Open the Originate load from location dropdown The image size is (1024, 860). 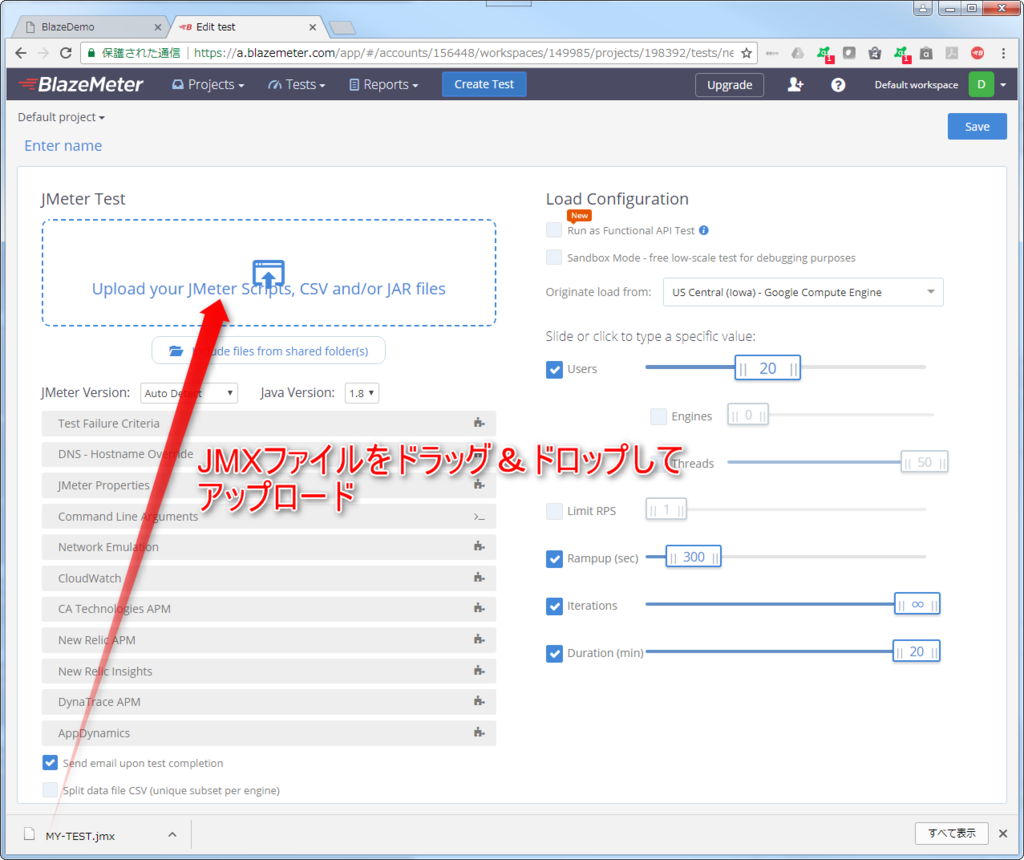(803, 292)
